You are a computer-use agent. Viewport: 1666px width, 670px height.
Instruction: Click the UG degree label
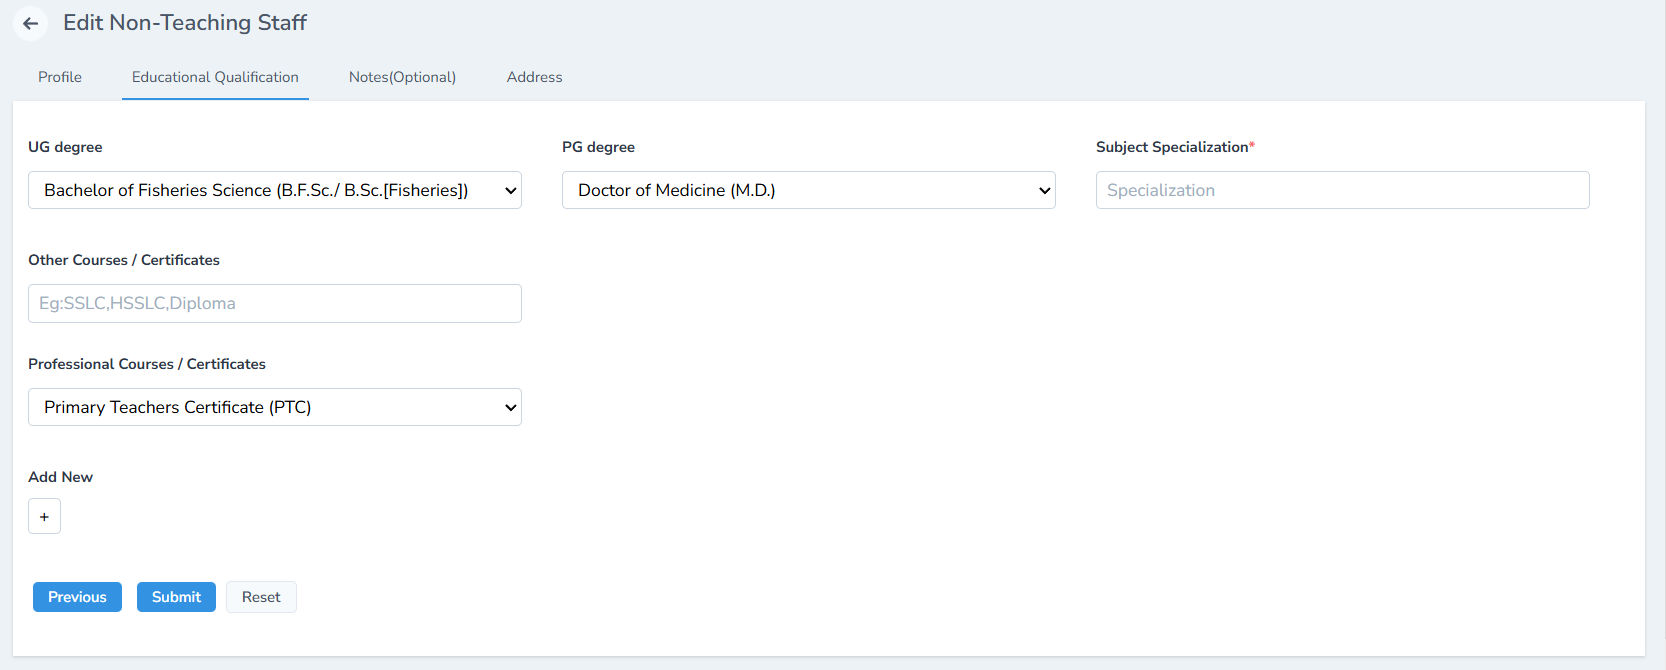(x=65, y=147)
